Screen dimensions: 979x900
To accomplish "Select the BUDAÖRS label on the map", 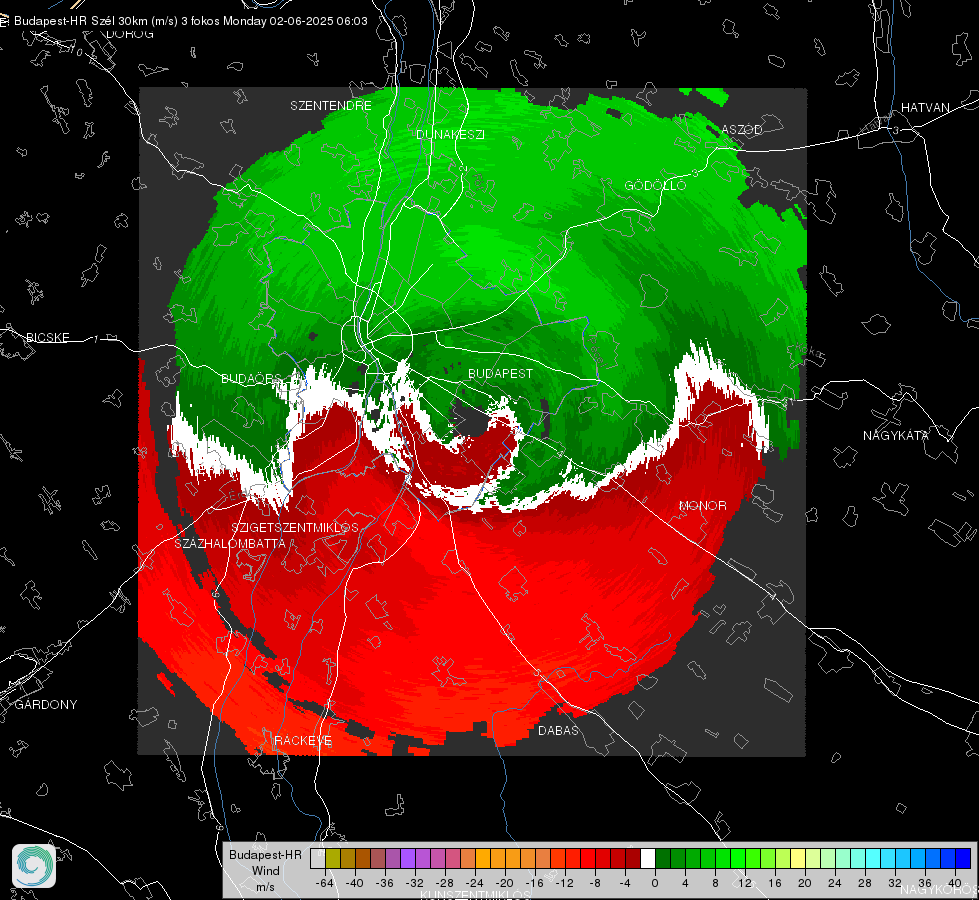I will 252,379.
